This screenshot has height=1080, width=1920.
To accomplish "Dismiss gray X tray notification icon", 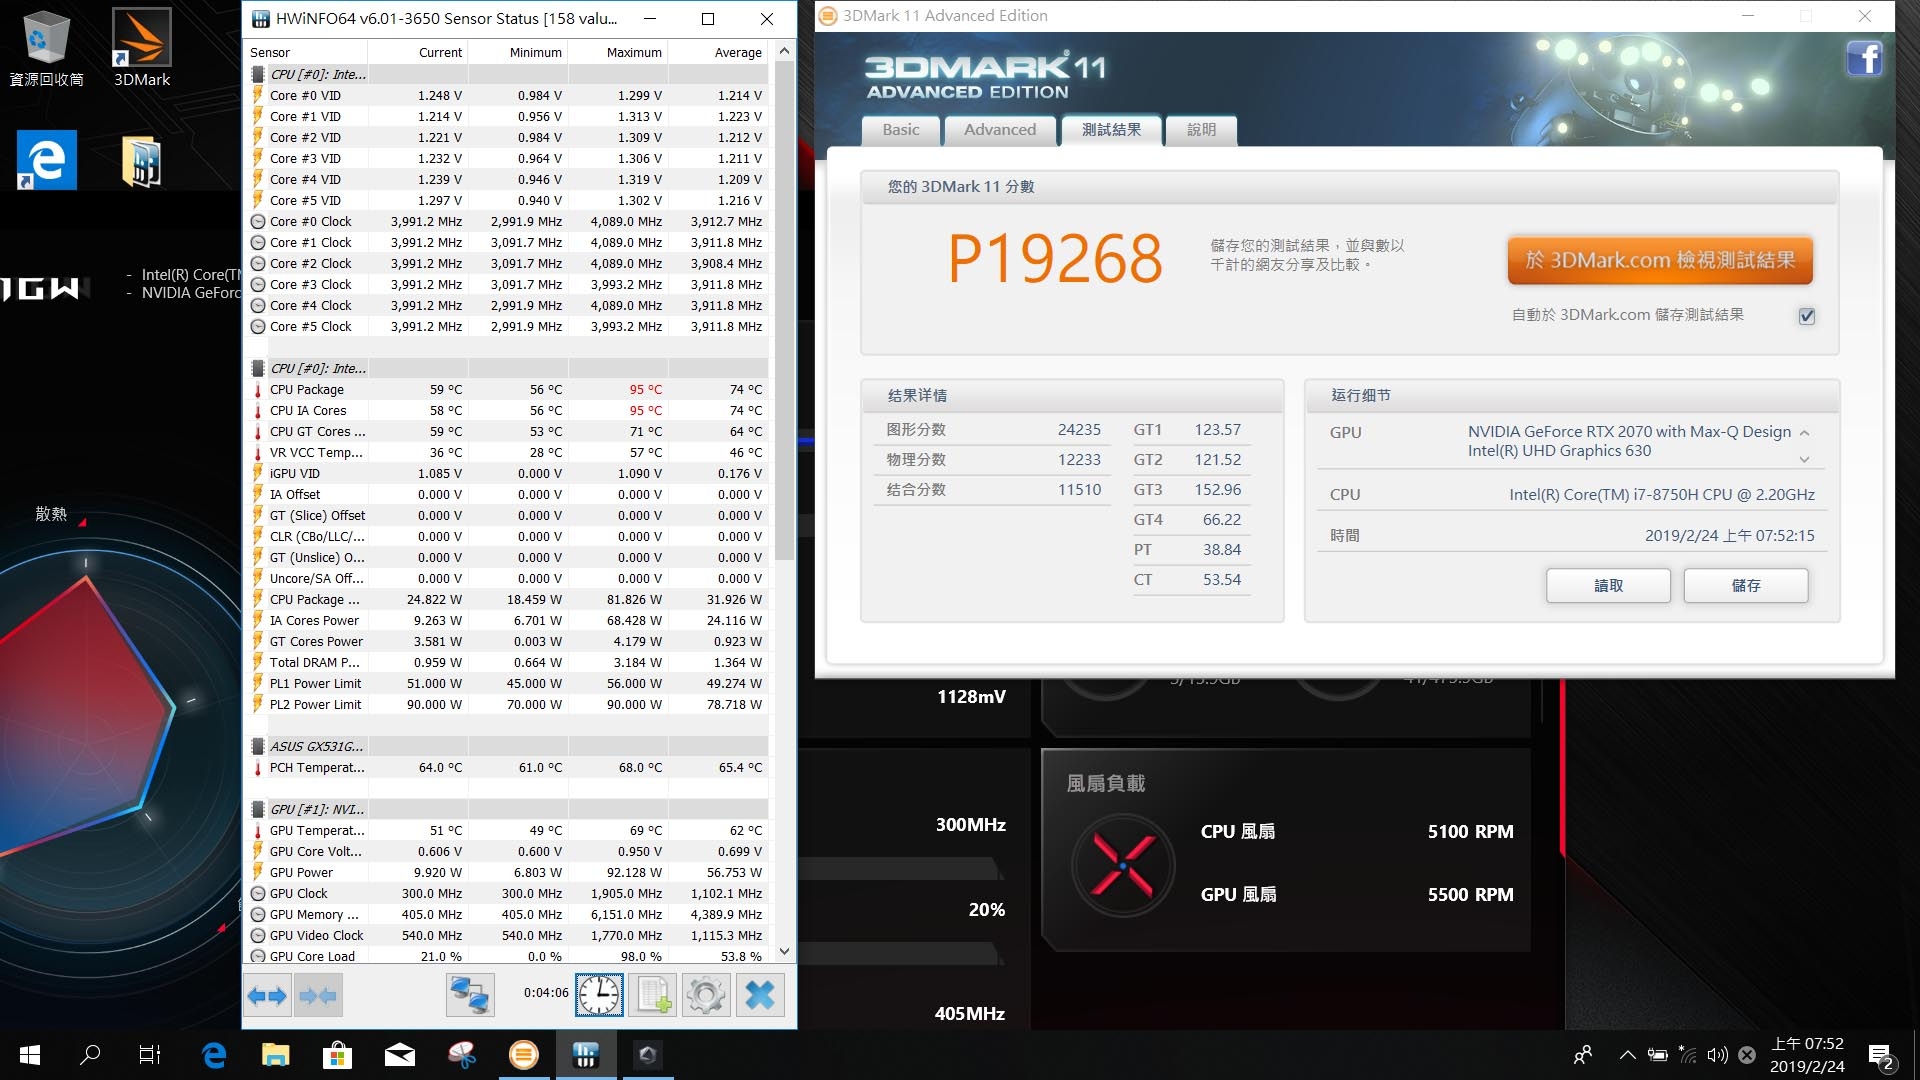I will [x=1747, y=1055].
